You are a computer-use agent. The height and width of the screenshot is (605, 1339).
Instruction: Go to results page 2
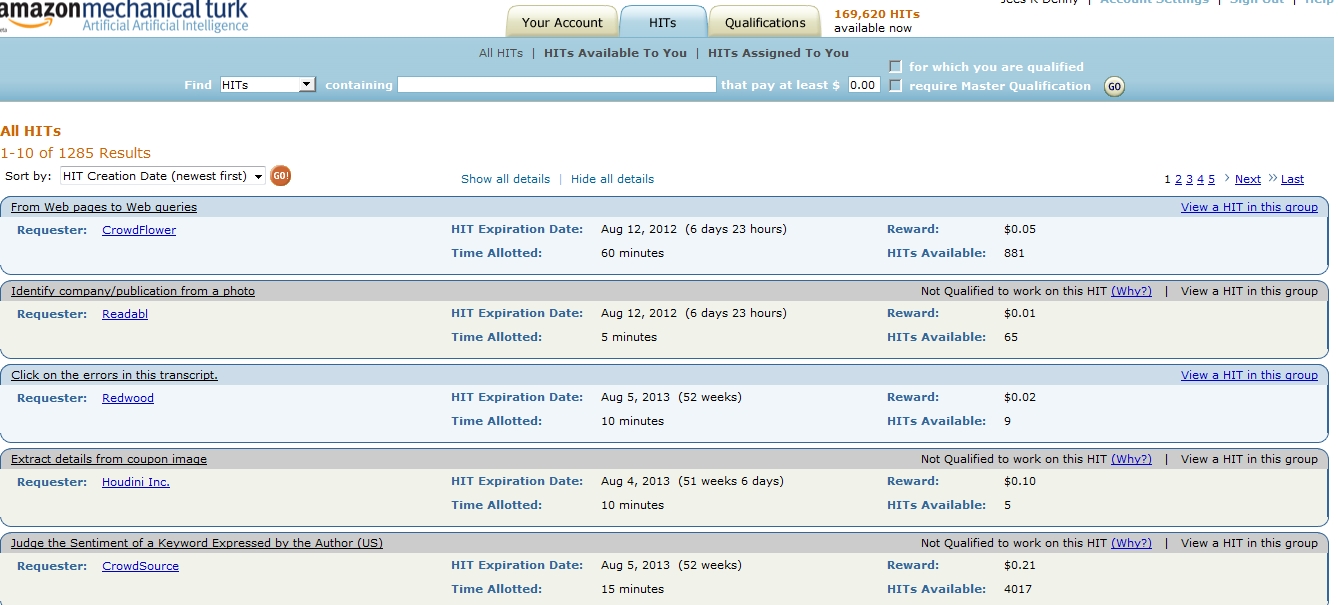(x=1178, y=179)
